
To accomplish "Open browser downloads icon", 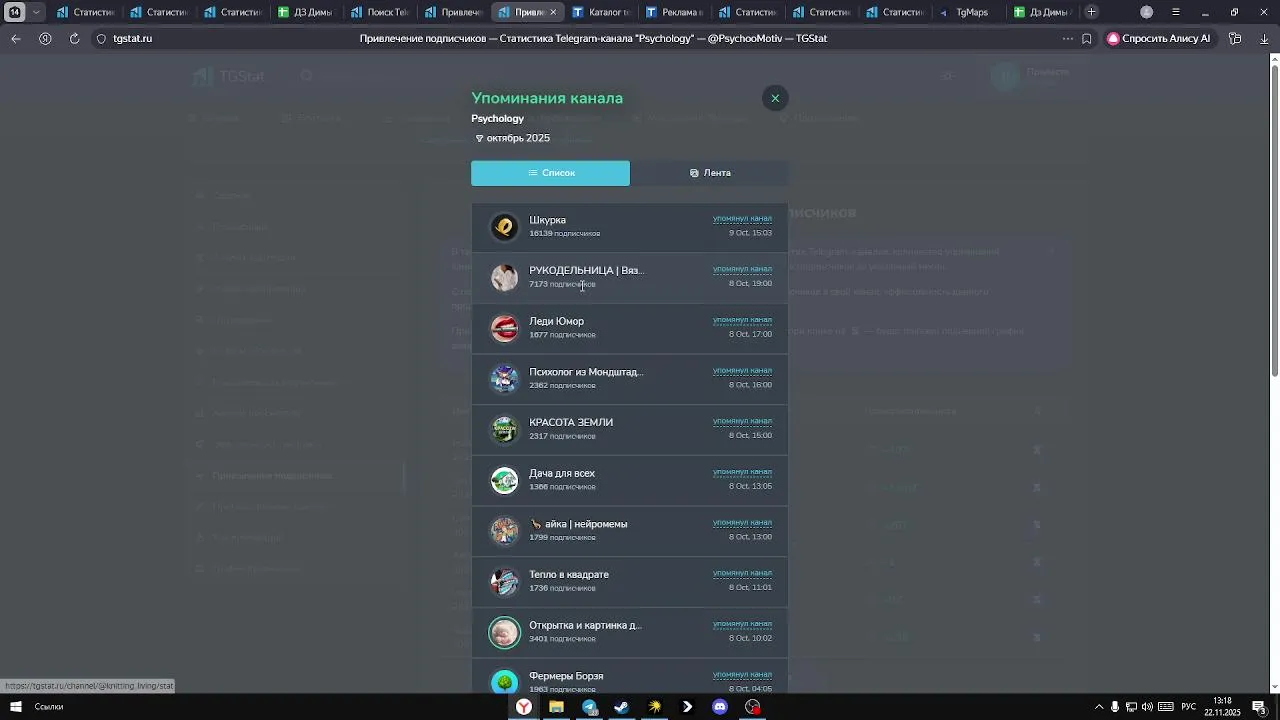I will coord(1264,38).
